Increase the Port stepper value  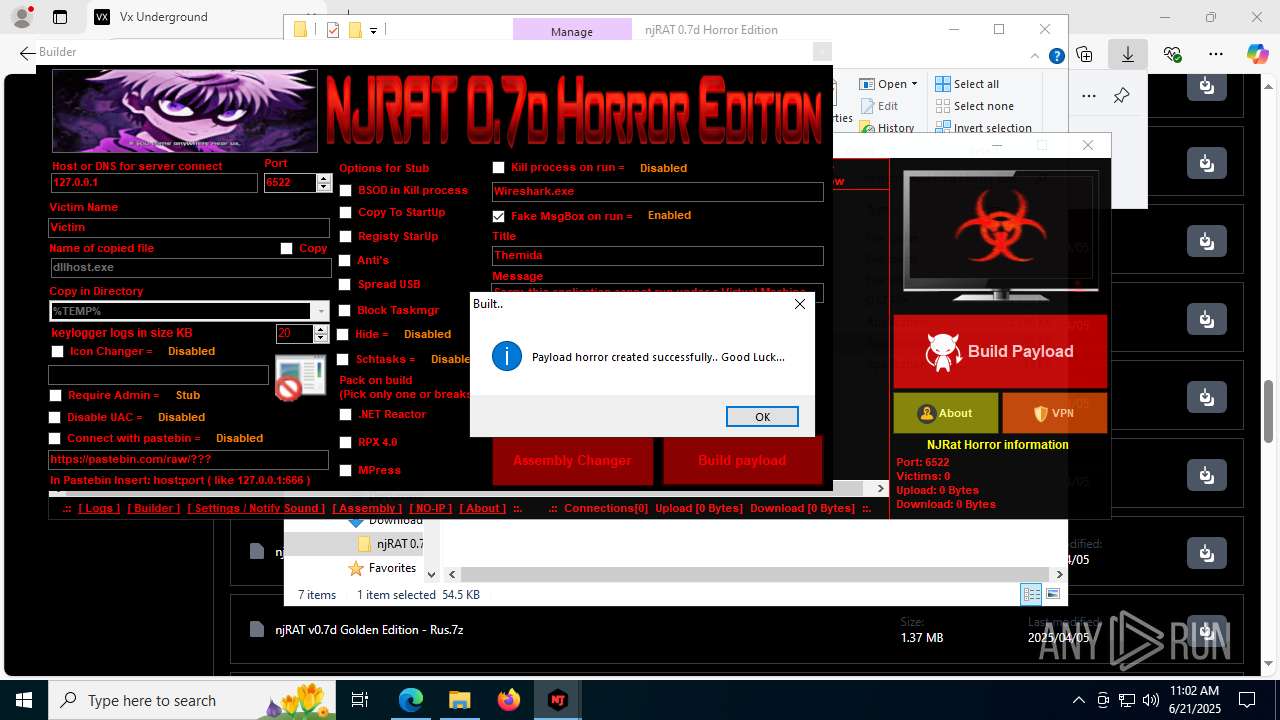coord(323,179)
